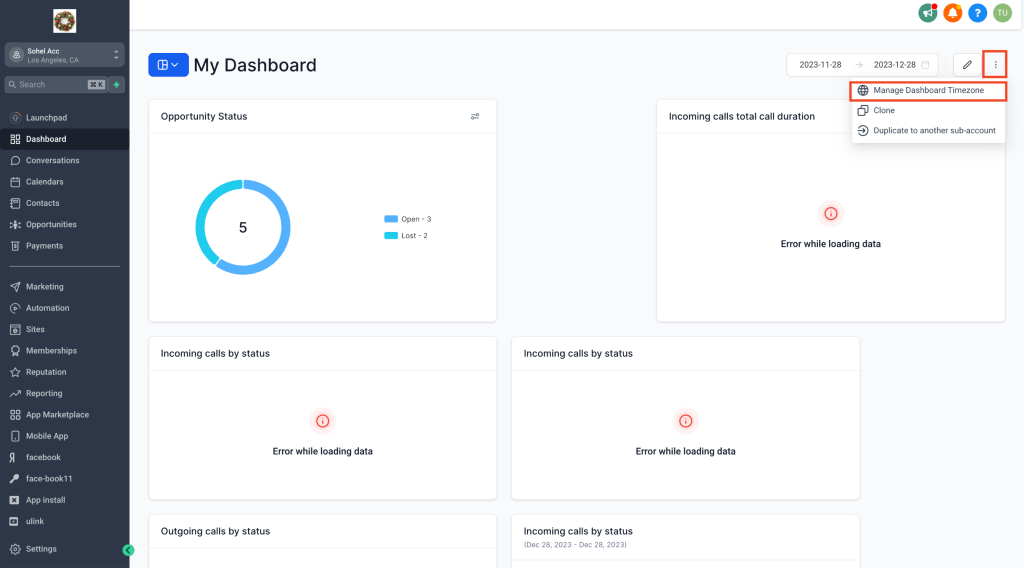The height and width of the screenshot is (568, 1024).
Task: Open the TU user avatar menu
Action: point(1002,13)
